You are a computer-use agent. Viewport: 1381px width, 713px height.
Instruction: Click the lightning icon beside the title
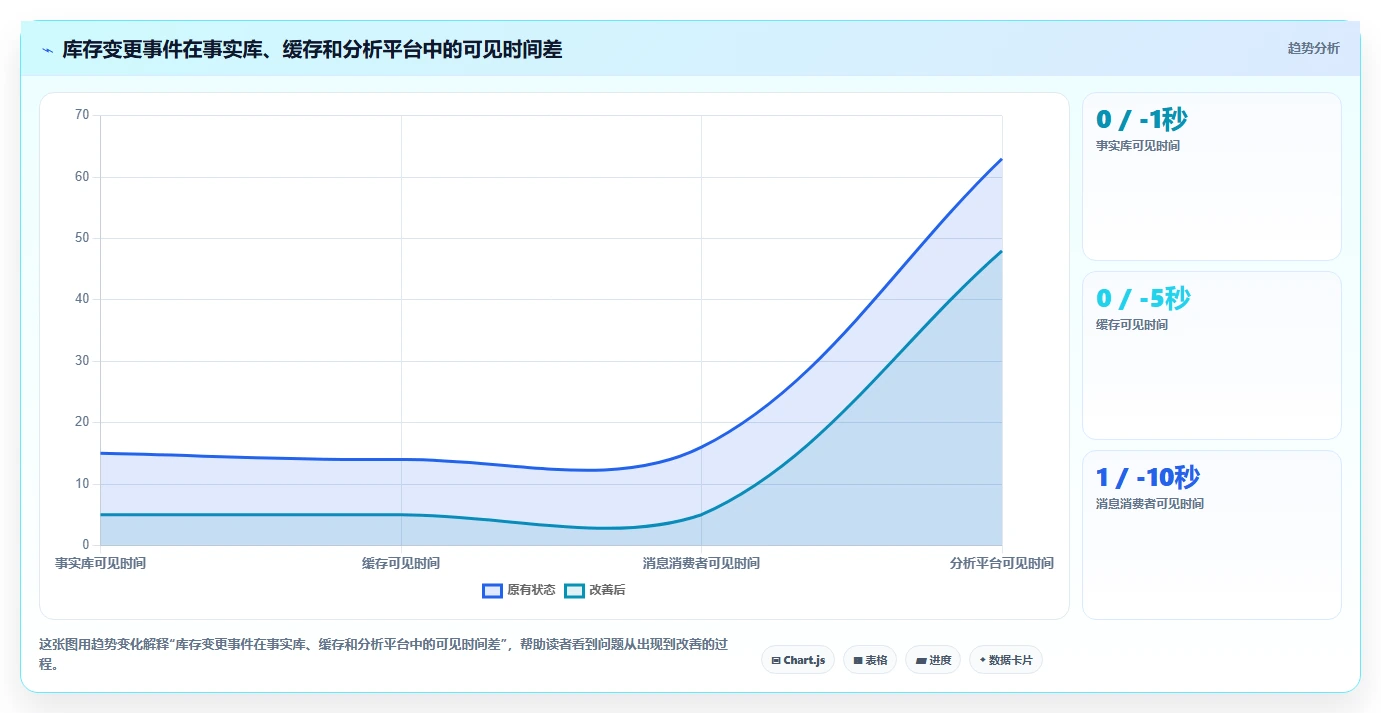(x=47, y=49)
